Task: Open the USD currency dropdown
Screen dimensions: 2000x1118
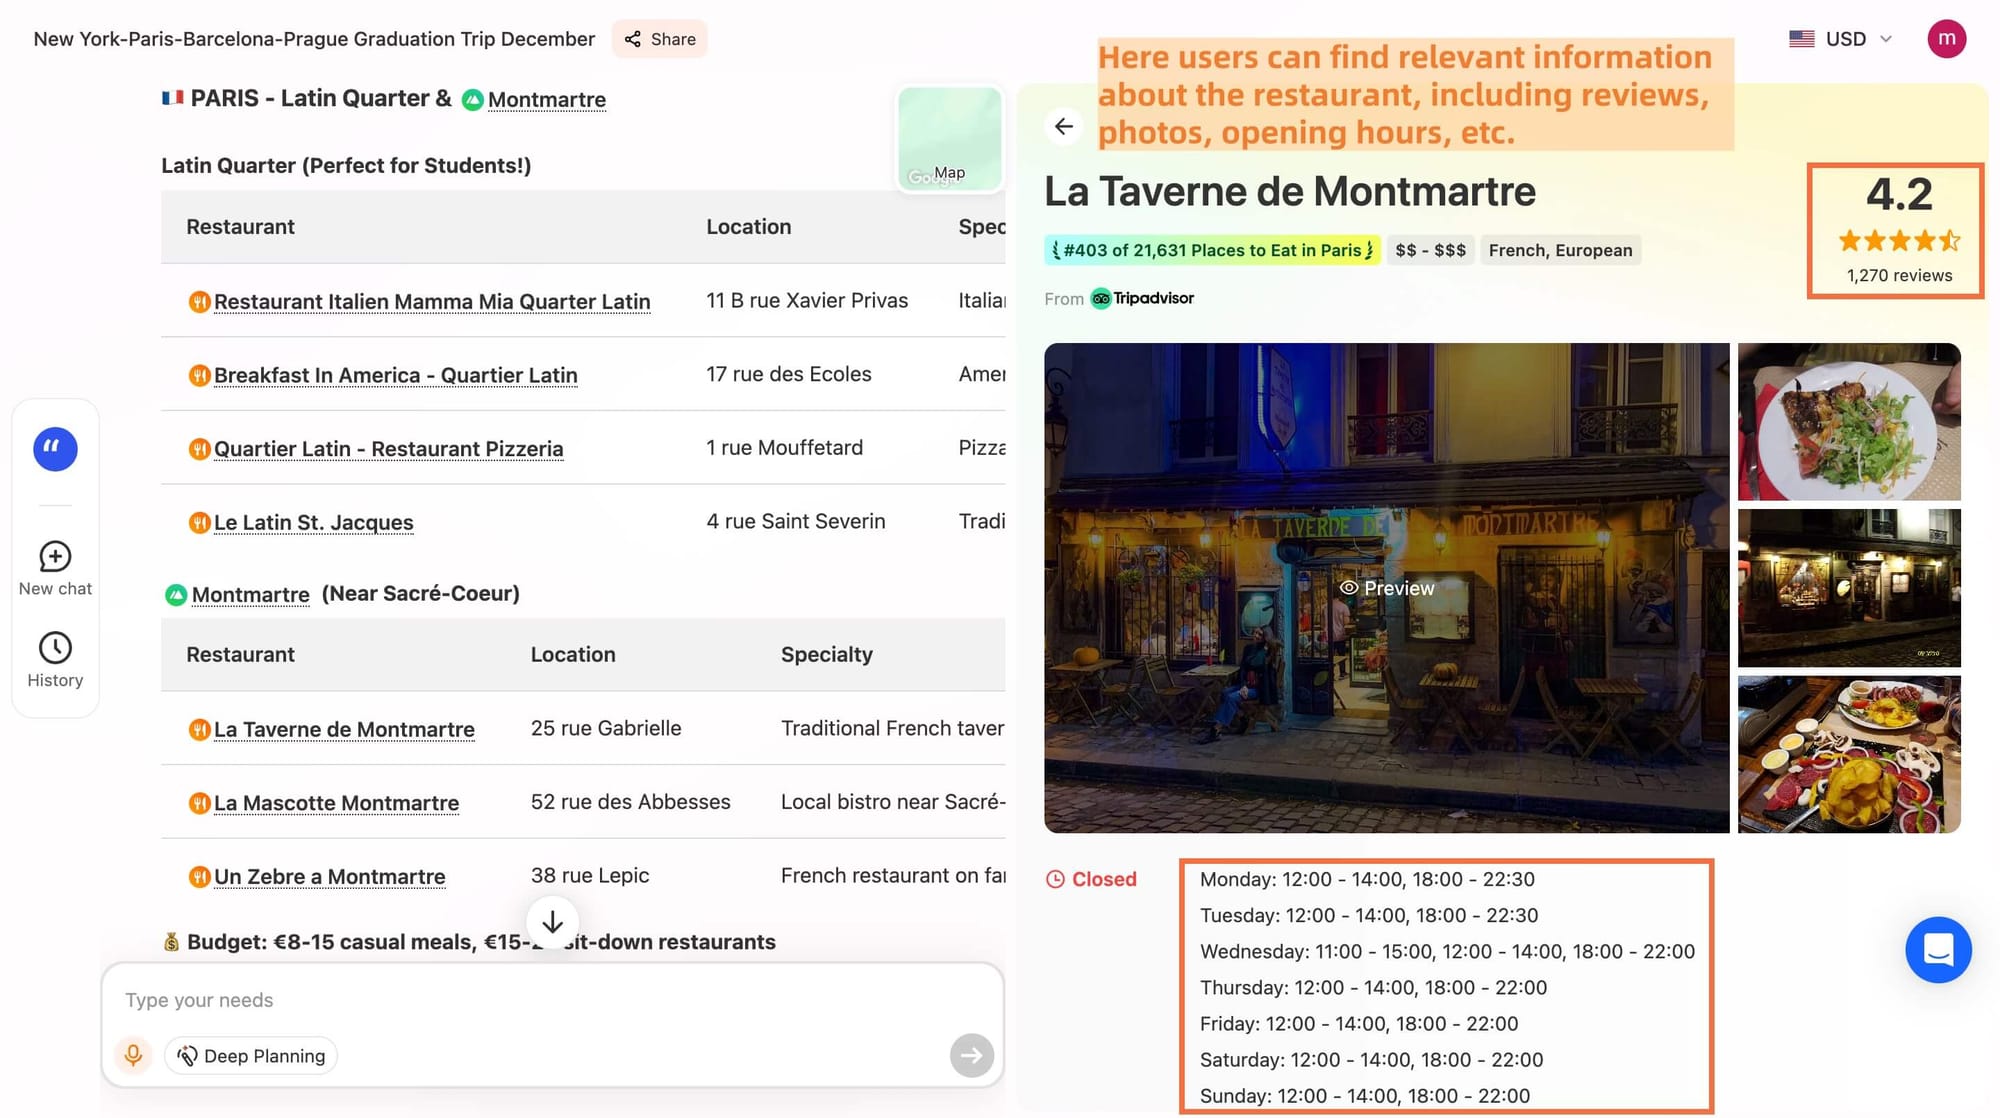Action: coord(1840,39)
